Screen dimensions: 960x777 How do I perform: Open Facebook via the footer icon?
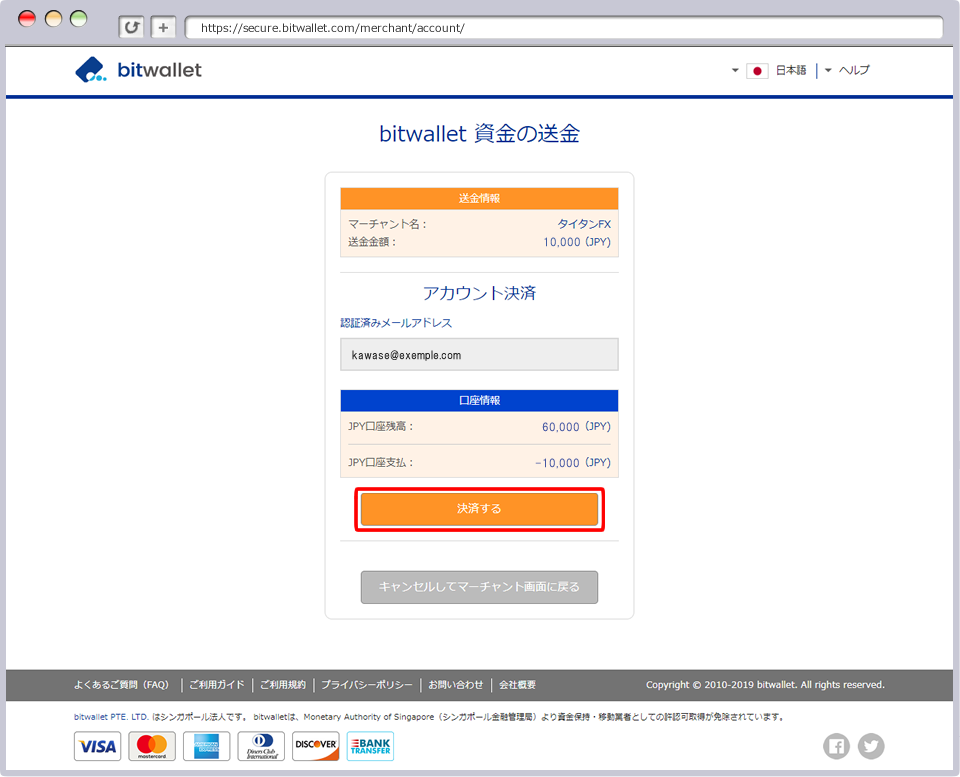pos(836,746)
